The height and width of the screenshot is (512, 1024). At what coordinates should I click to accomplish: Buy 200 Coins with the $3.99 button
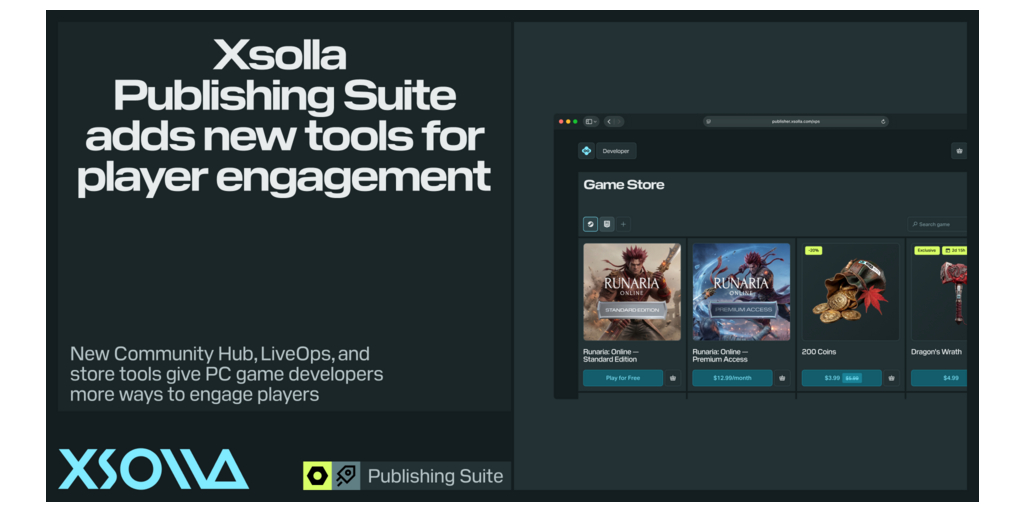point(842,378)
